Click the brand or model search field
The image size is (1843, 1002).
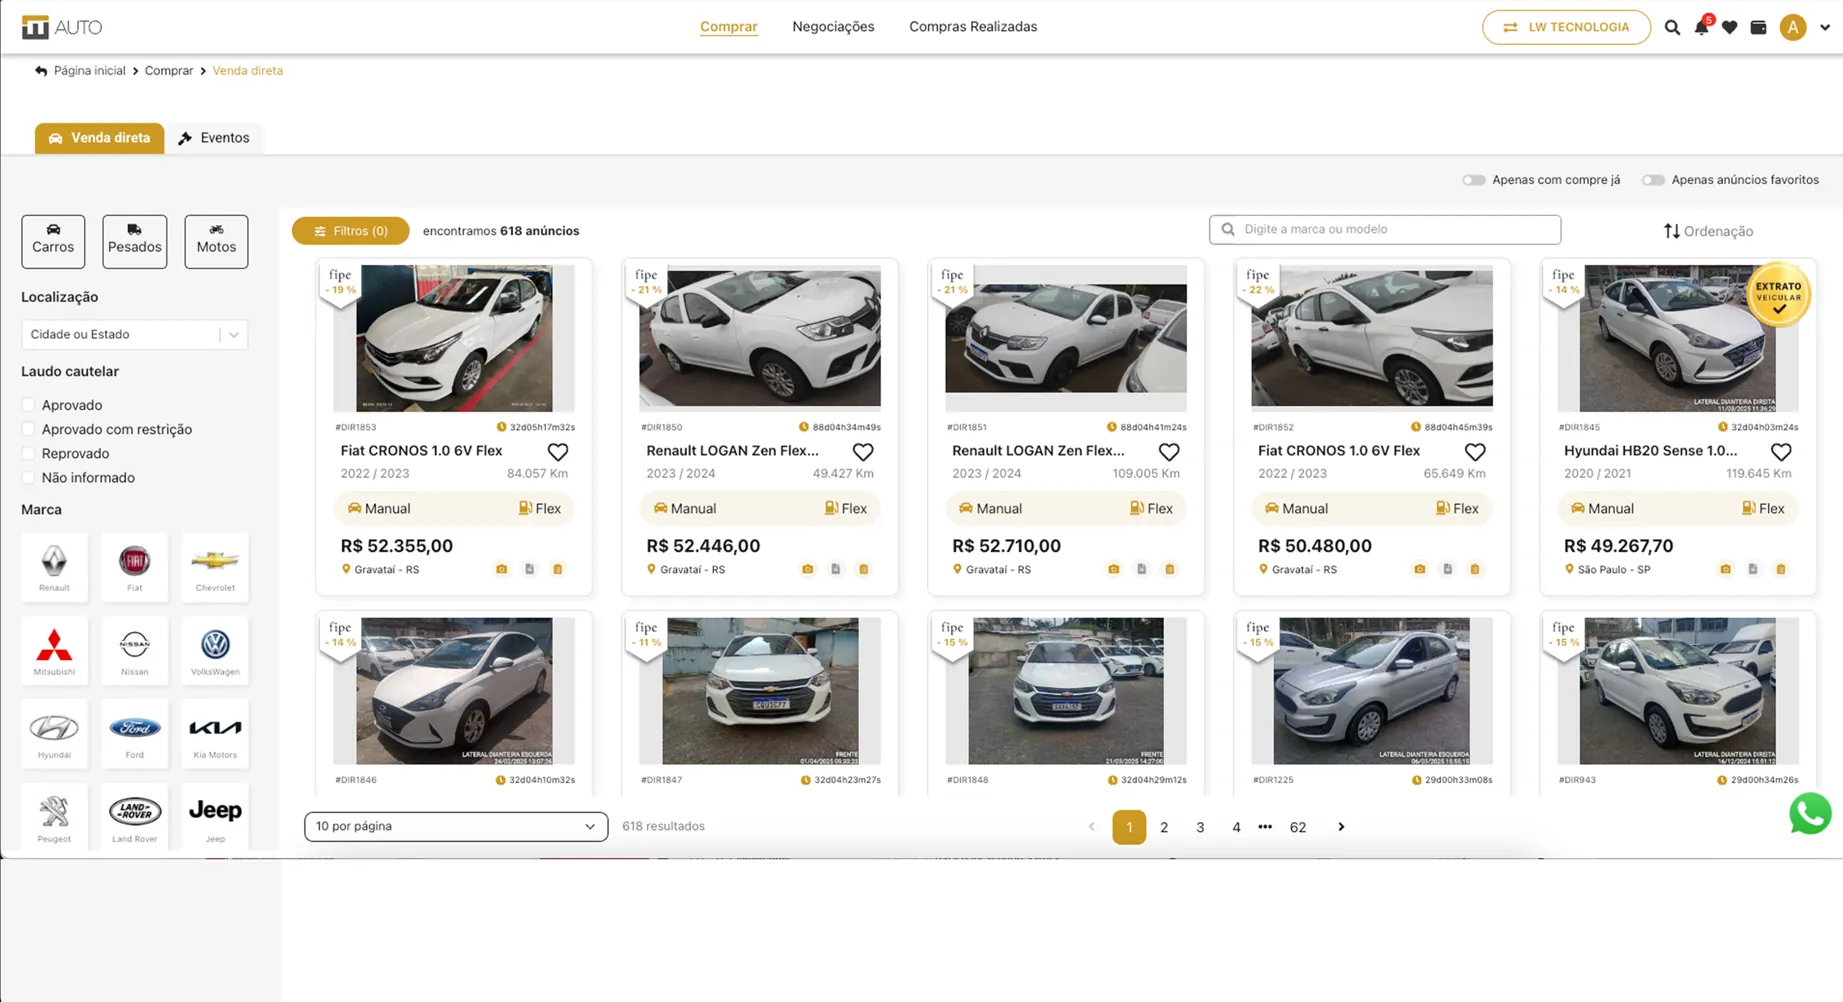(x=1385, y=229)
